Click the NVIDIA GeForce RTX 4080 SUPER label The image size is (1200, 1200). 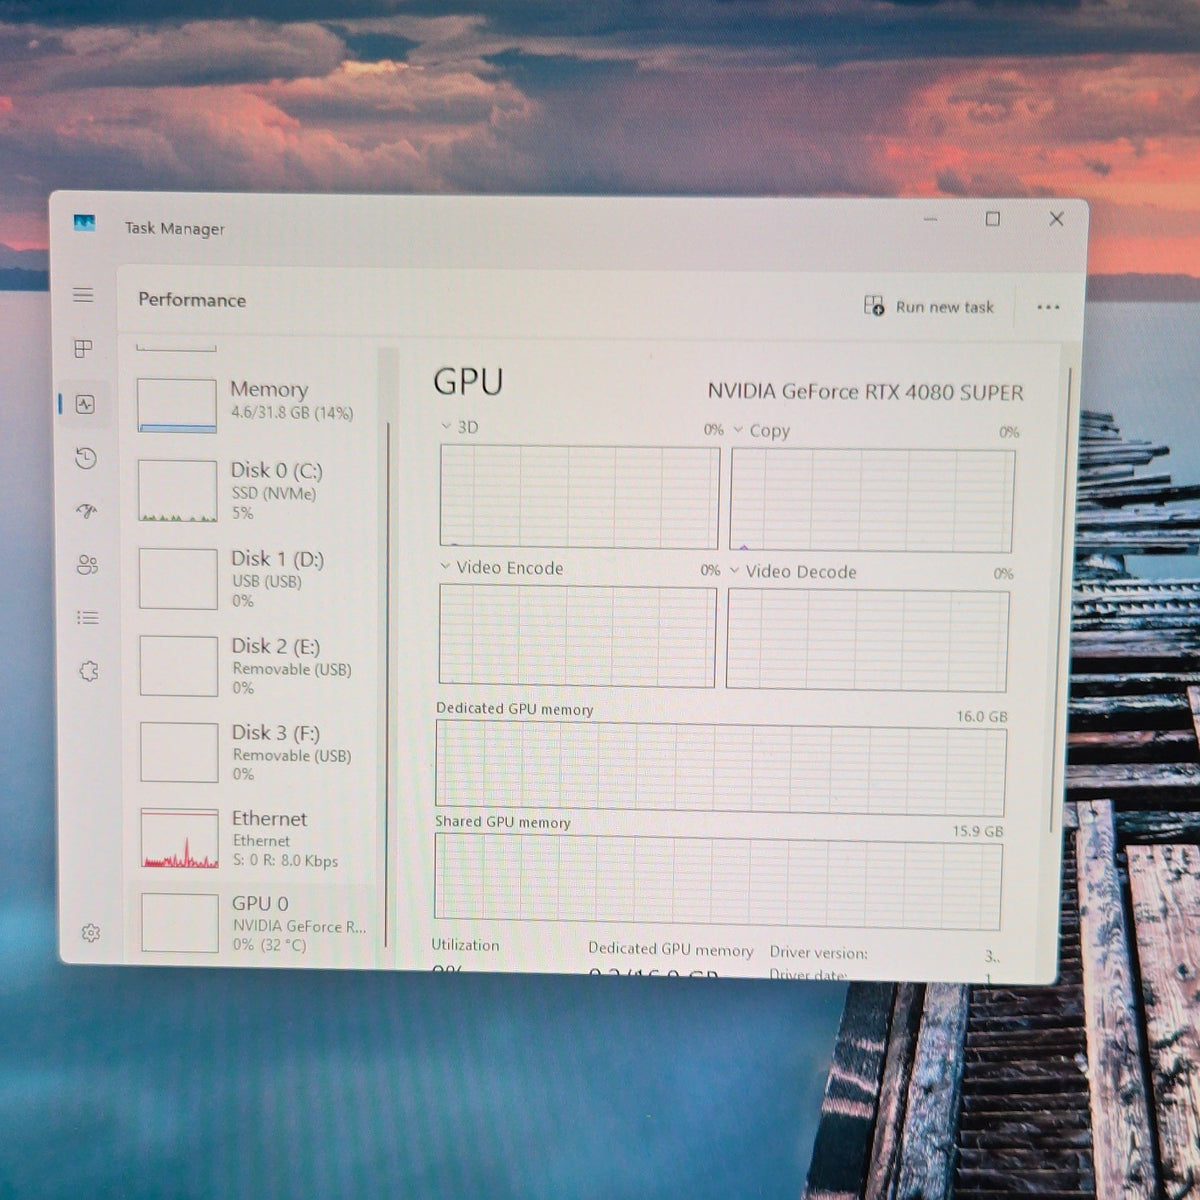coord(866,392)
